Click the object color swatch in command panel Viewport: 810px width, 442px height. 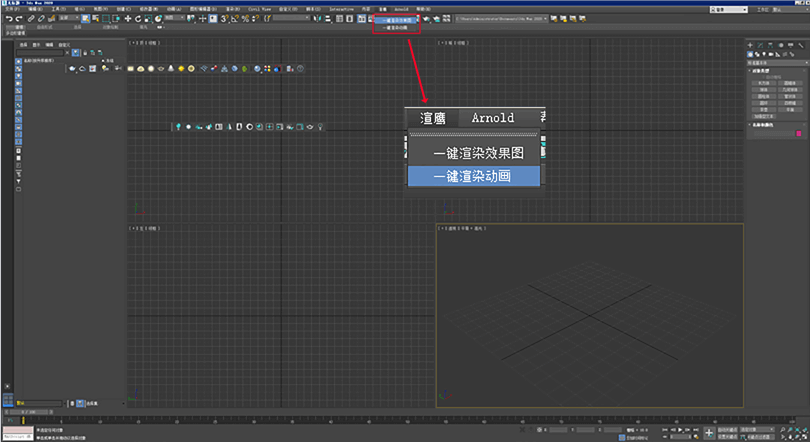(x=799, y=133)
